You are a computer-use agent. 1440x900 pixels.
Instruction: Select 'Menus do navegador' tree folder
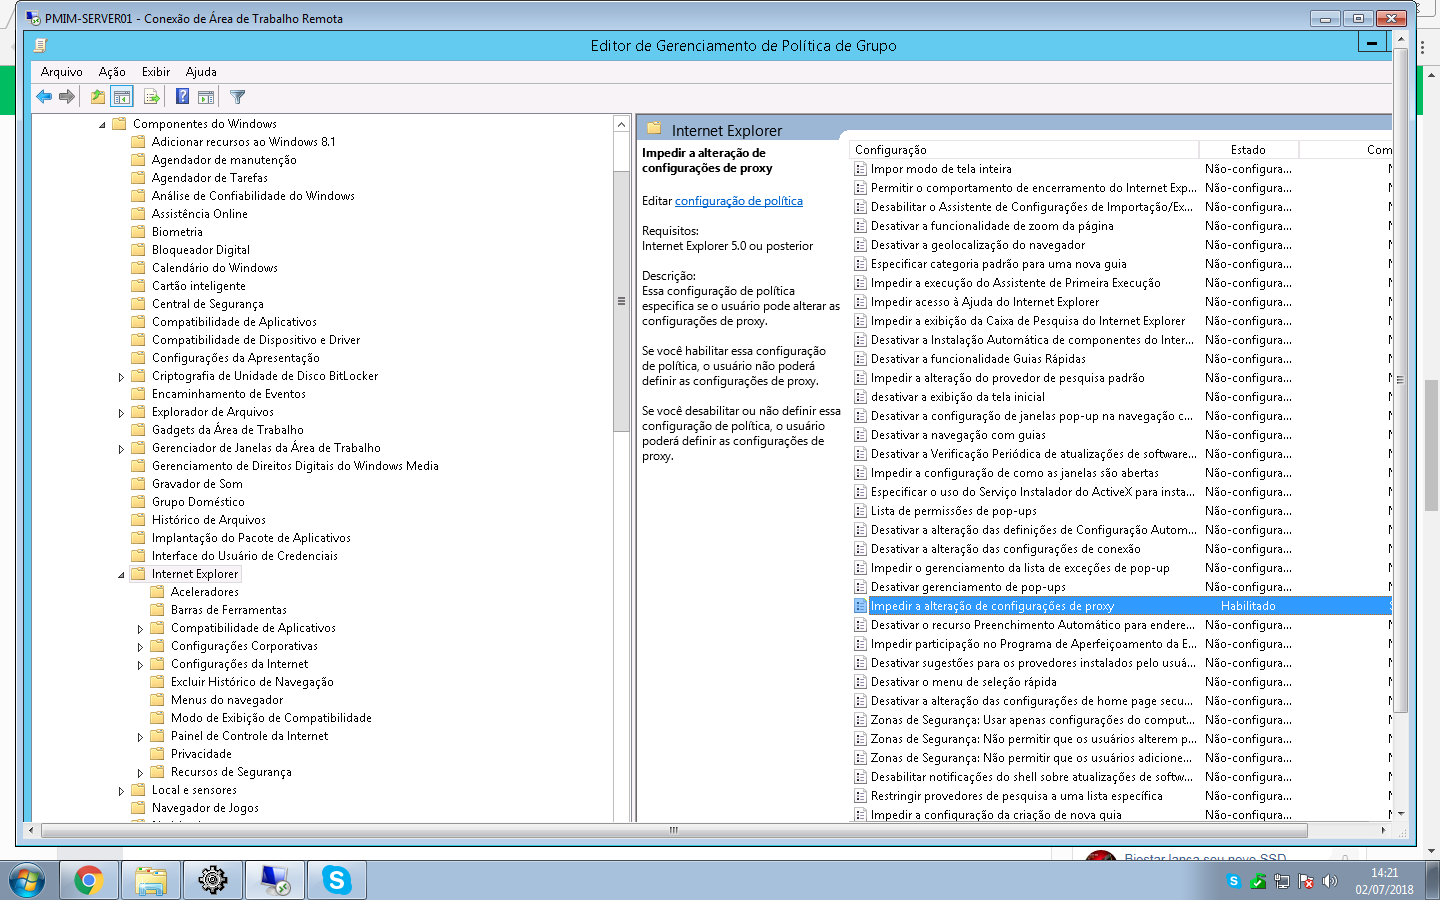[227, 700]
